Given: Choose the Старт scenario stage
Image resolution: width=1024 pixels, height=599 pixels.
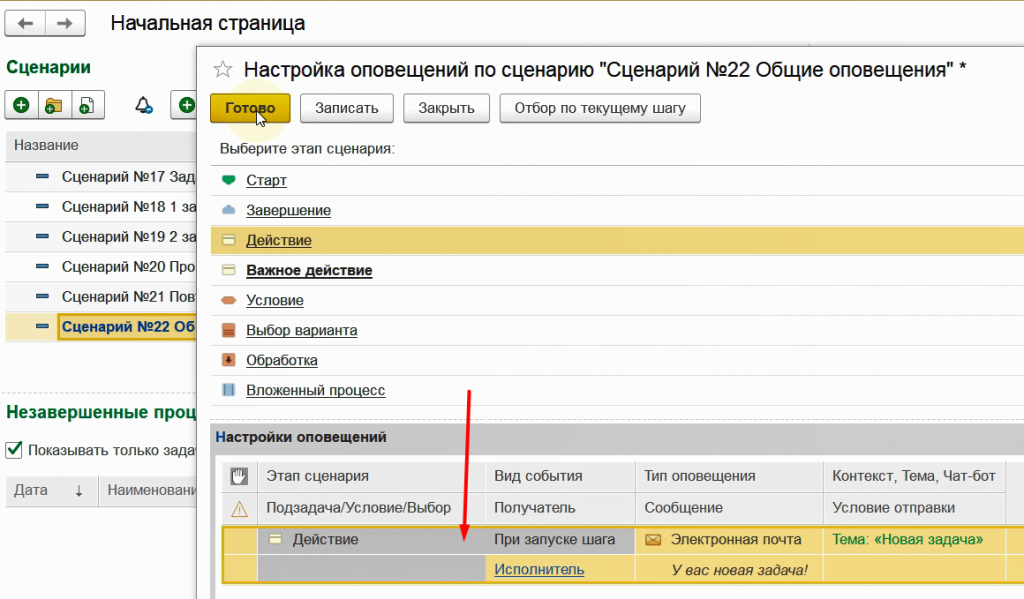Looking at the screenshot, I should tap(266, 180).
